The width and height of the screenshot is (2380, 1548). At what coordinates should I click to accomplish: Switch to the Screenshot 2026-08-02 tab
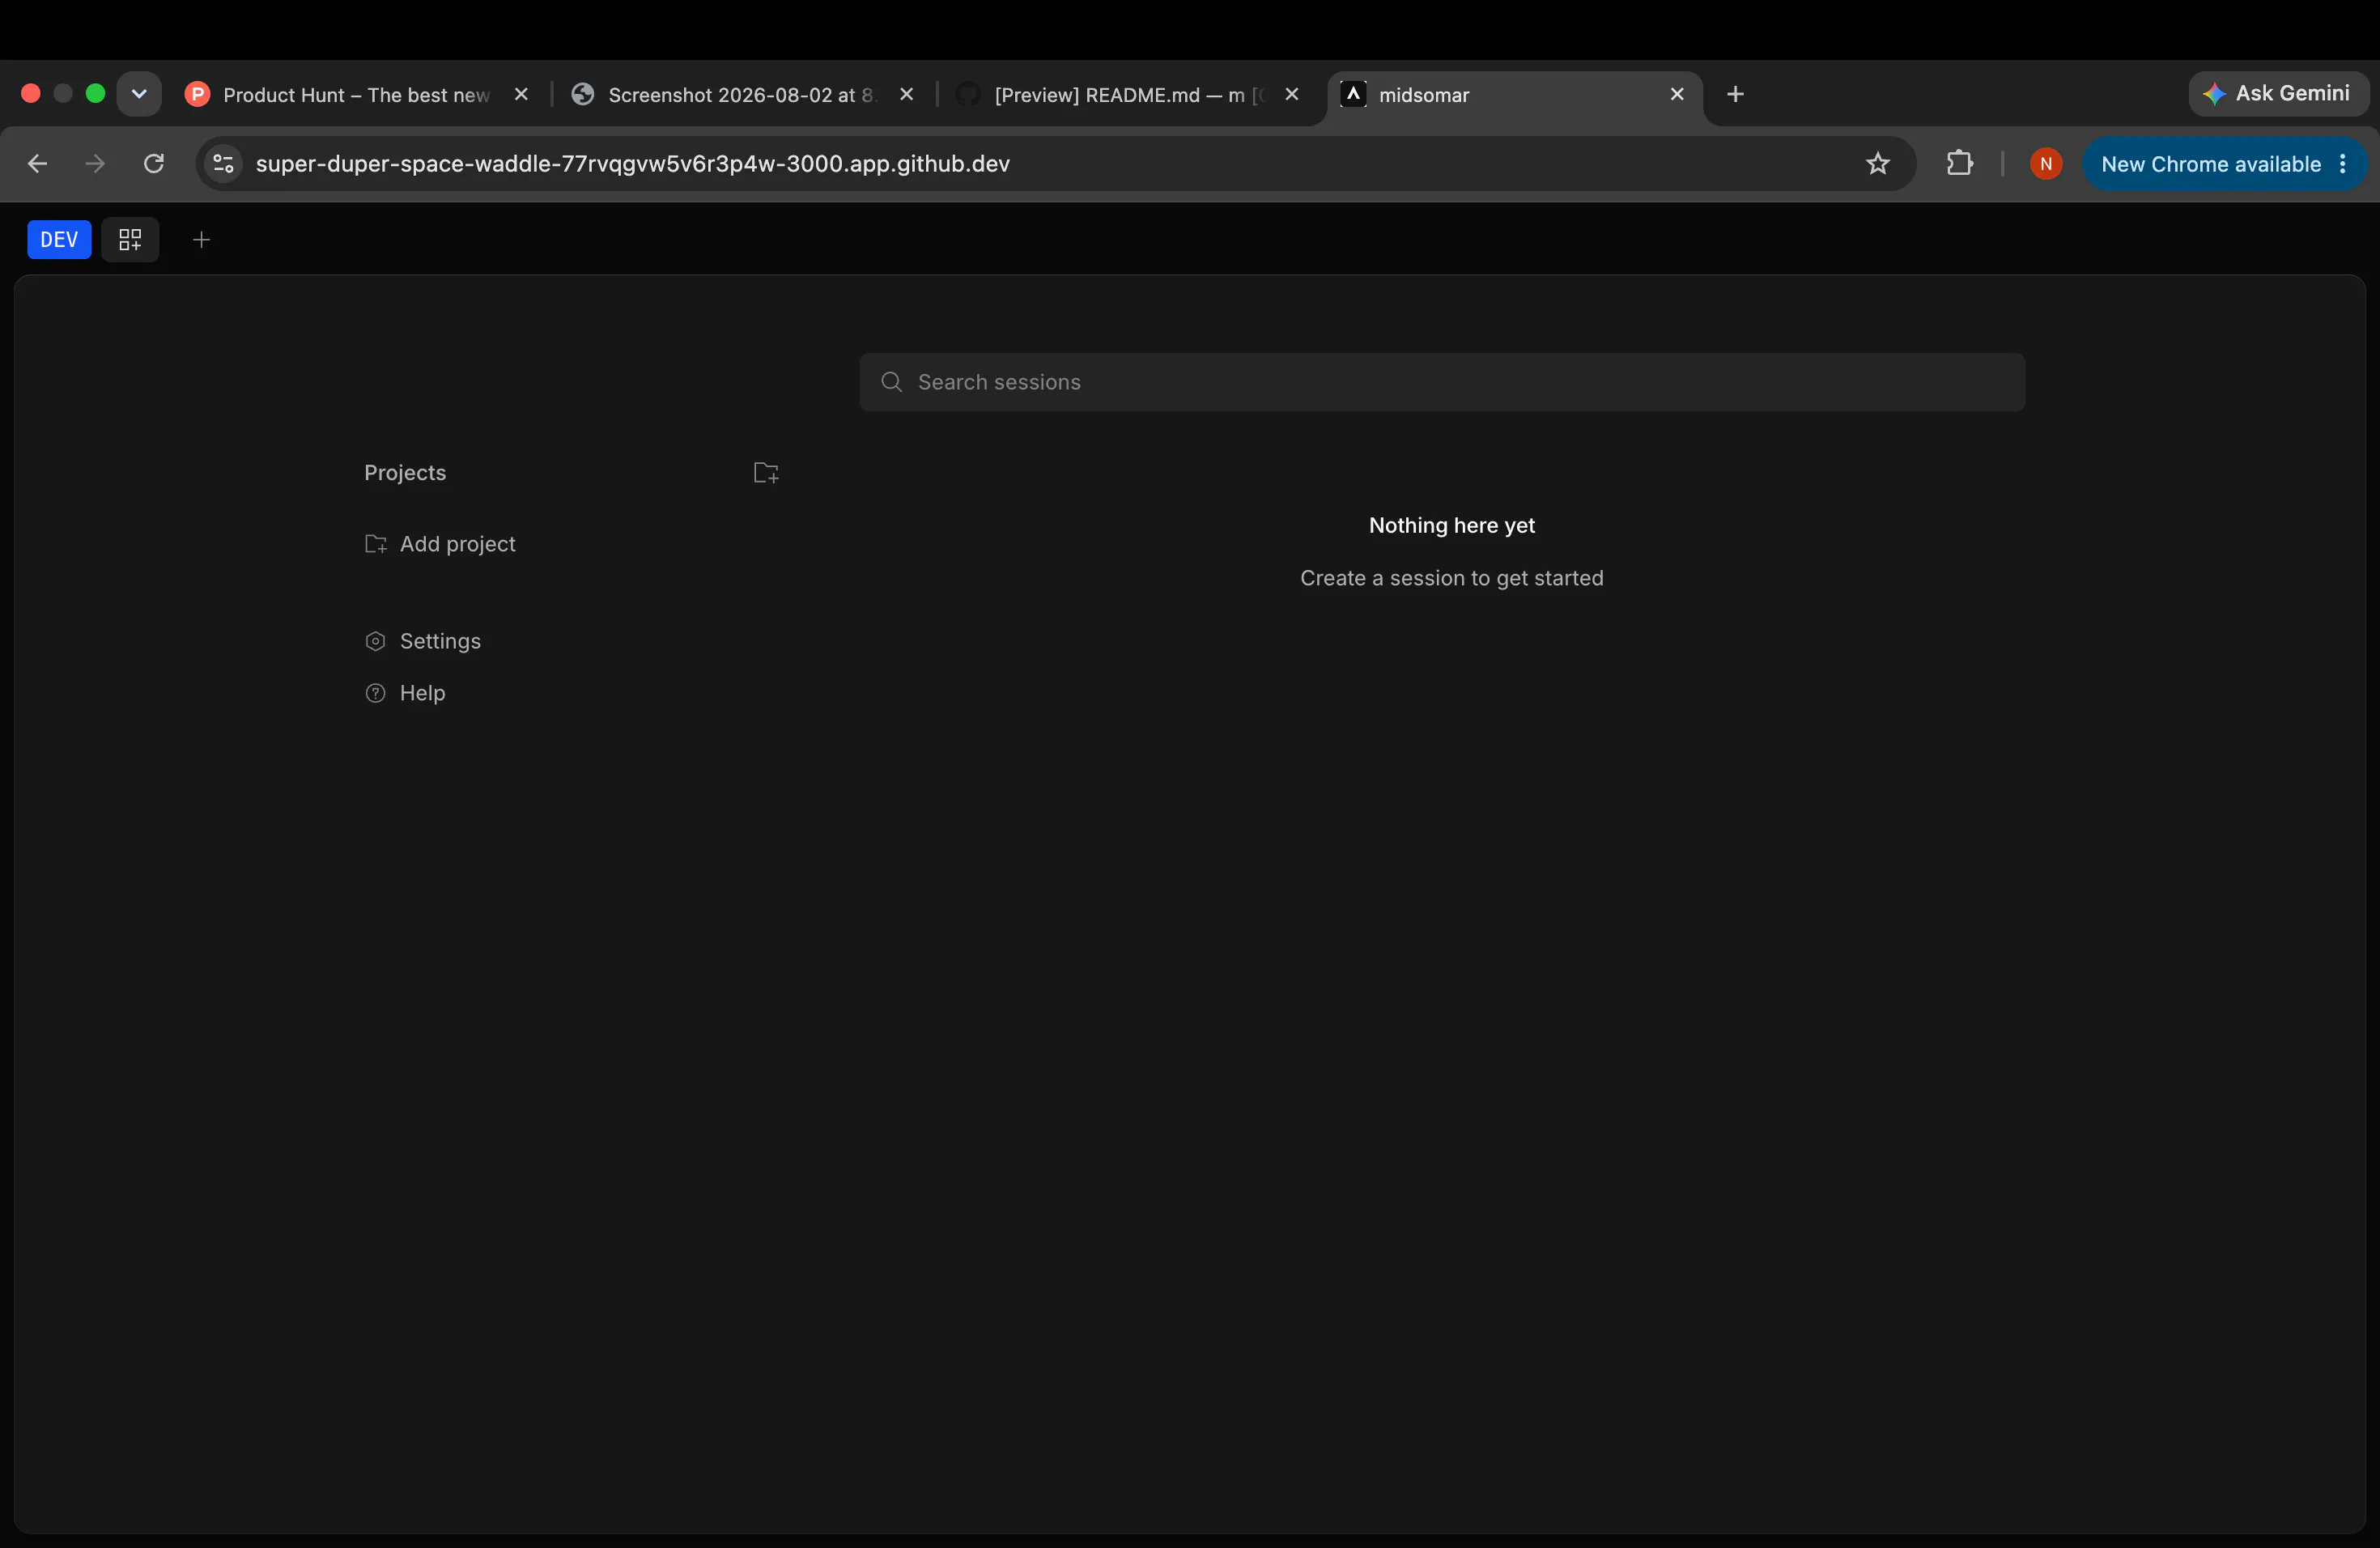click(x=742, y=95)
